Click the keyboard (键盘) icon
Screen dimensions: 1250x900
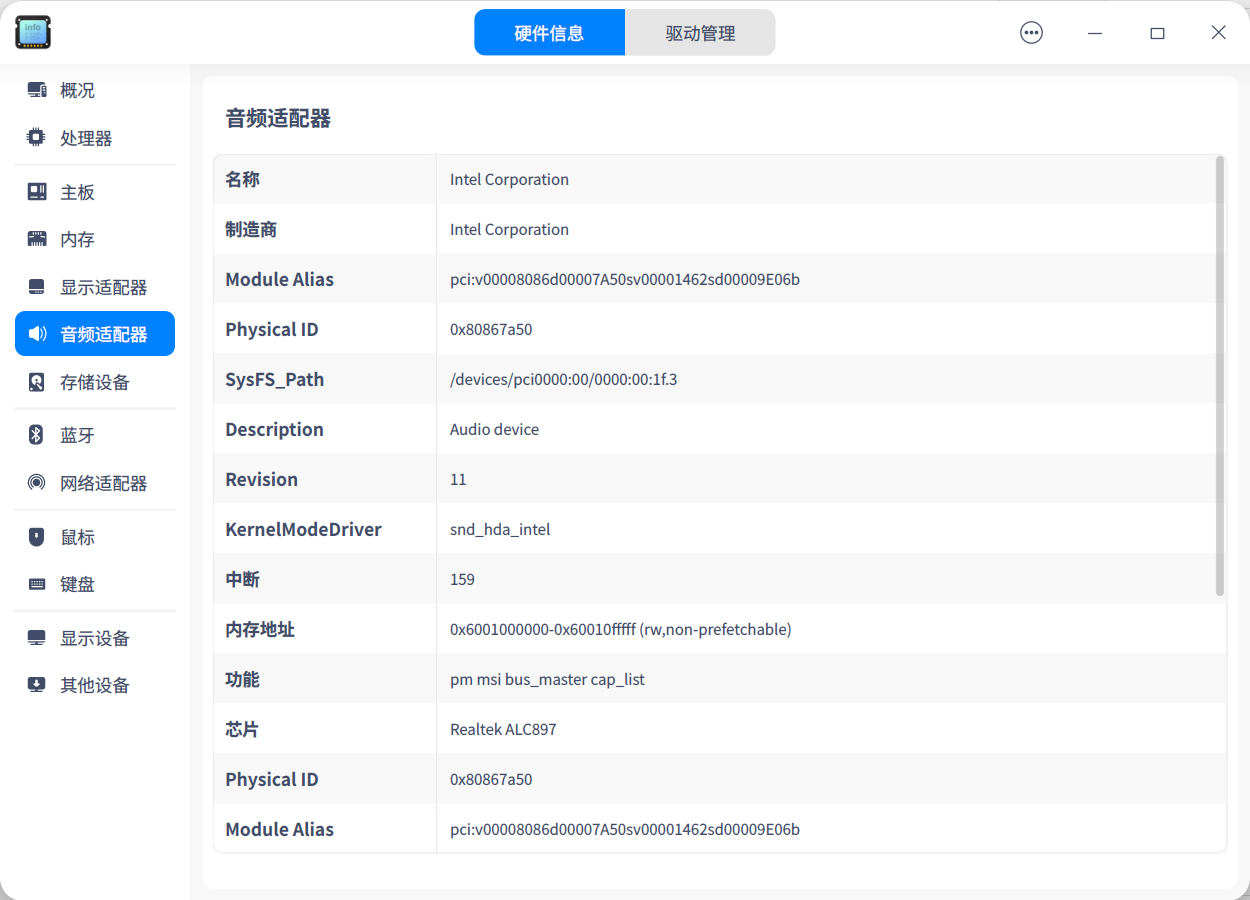[37, 585]
